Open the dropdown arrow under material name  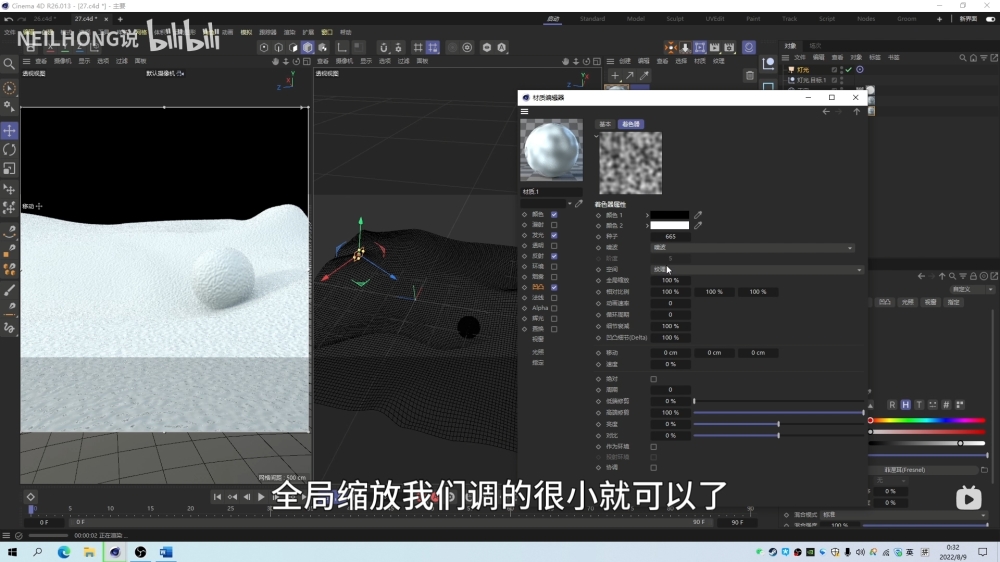570,203
